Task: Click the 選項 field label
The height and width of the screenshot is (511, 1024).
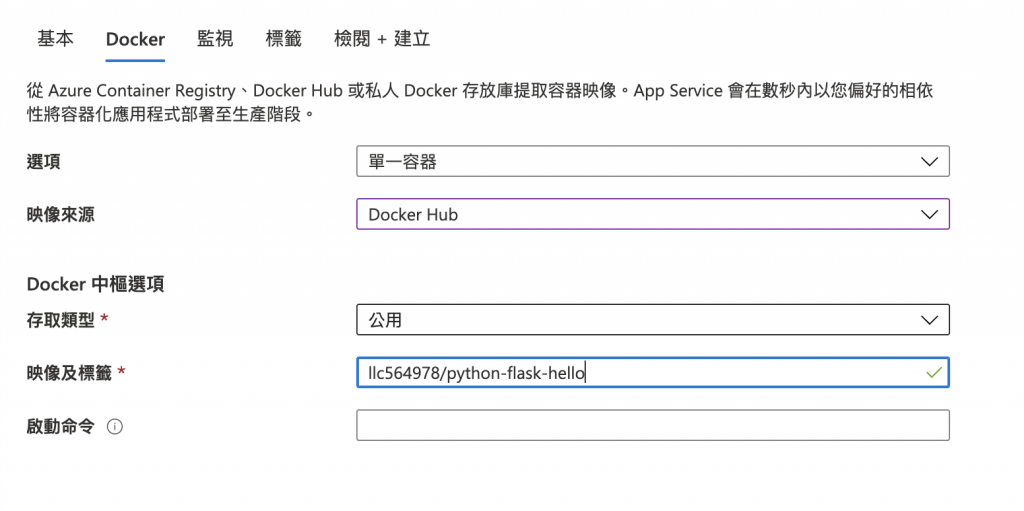Action: 44,162
